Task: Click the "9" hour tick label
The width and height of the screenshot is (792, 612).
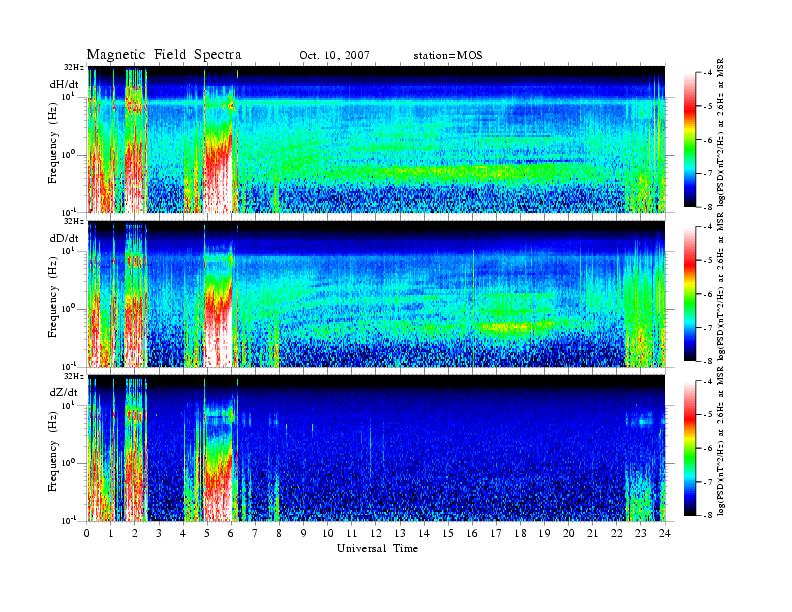Action: (x=304, y=533)
